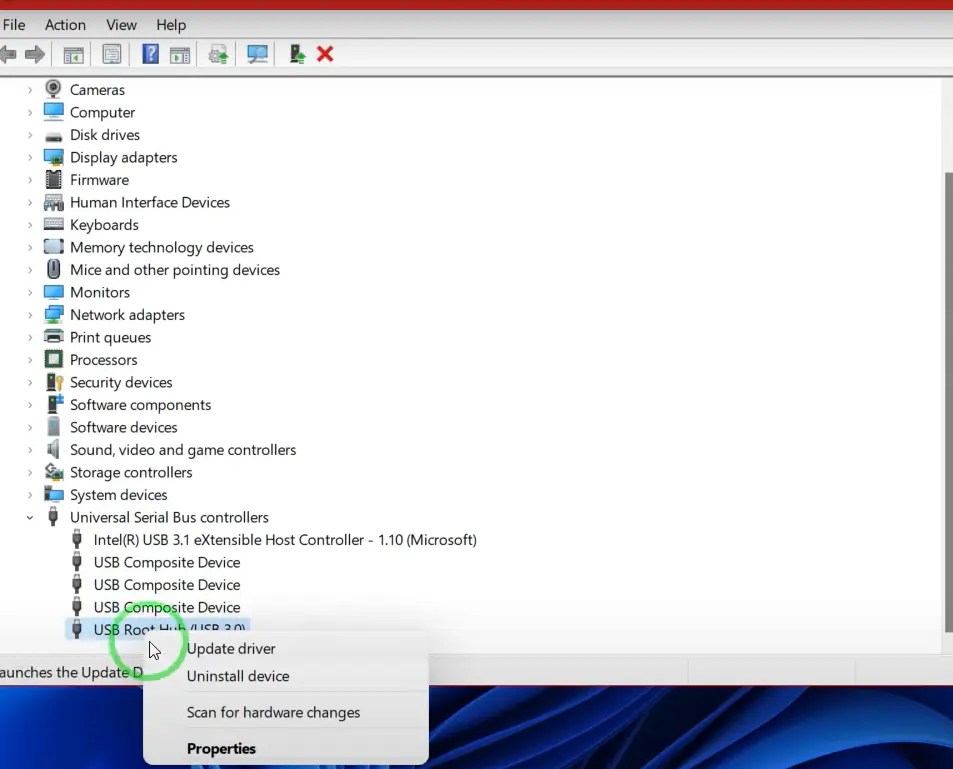Screen dimensions: 953x769
Task: Toggle the Show/Hide Console Tree icon
Action: click(x=73, y=54)
